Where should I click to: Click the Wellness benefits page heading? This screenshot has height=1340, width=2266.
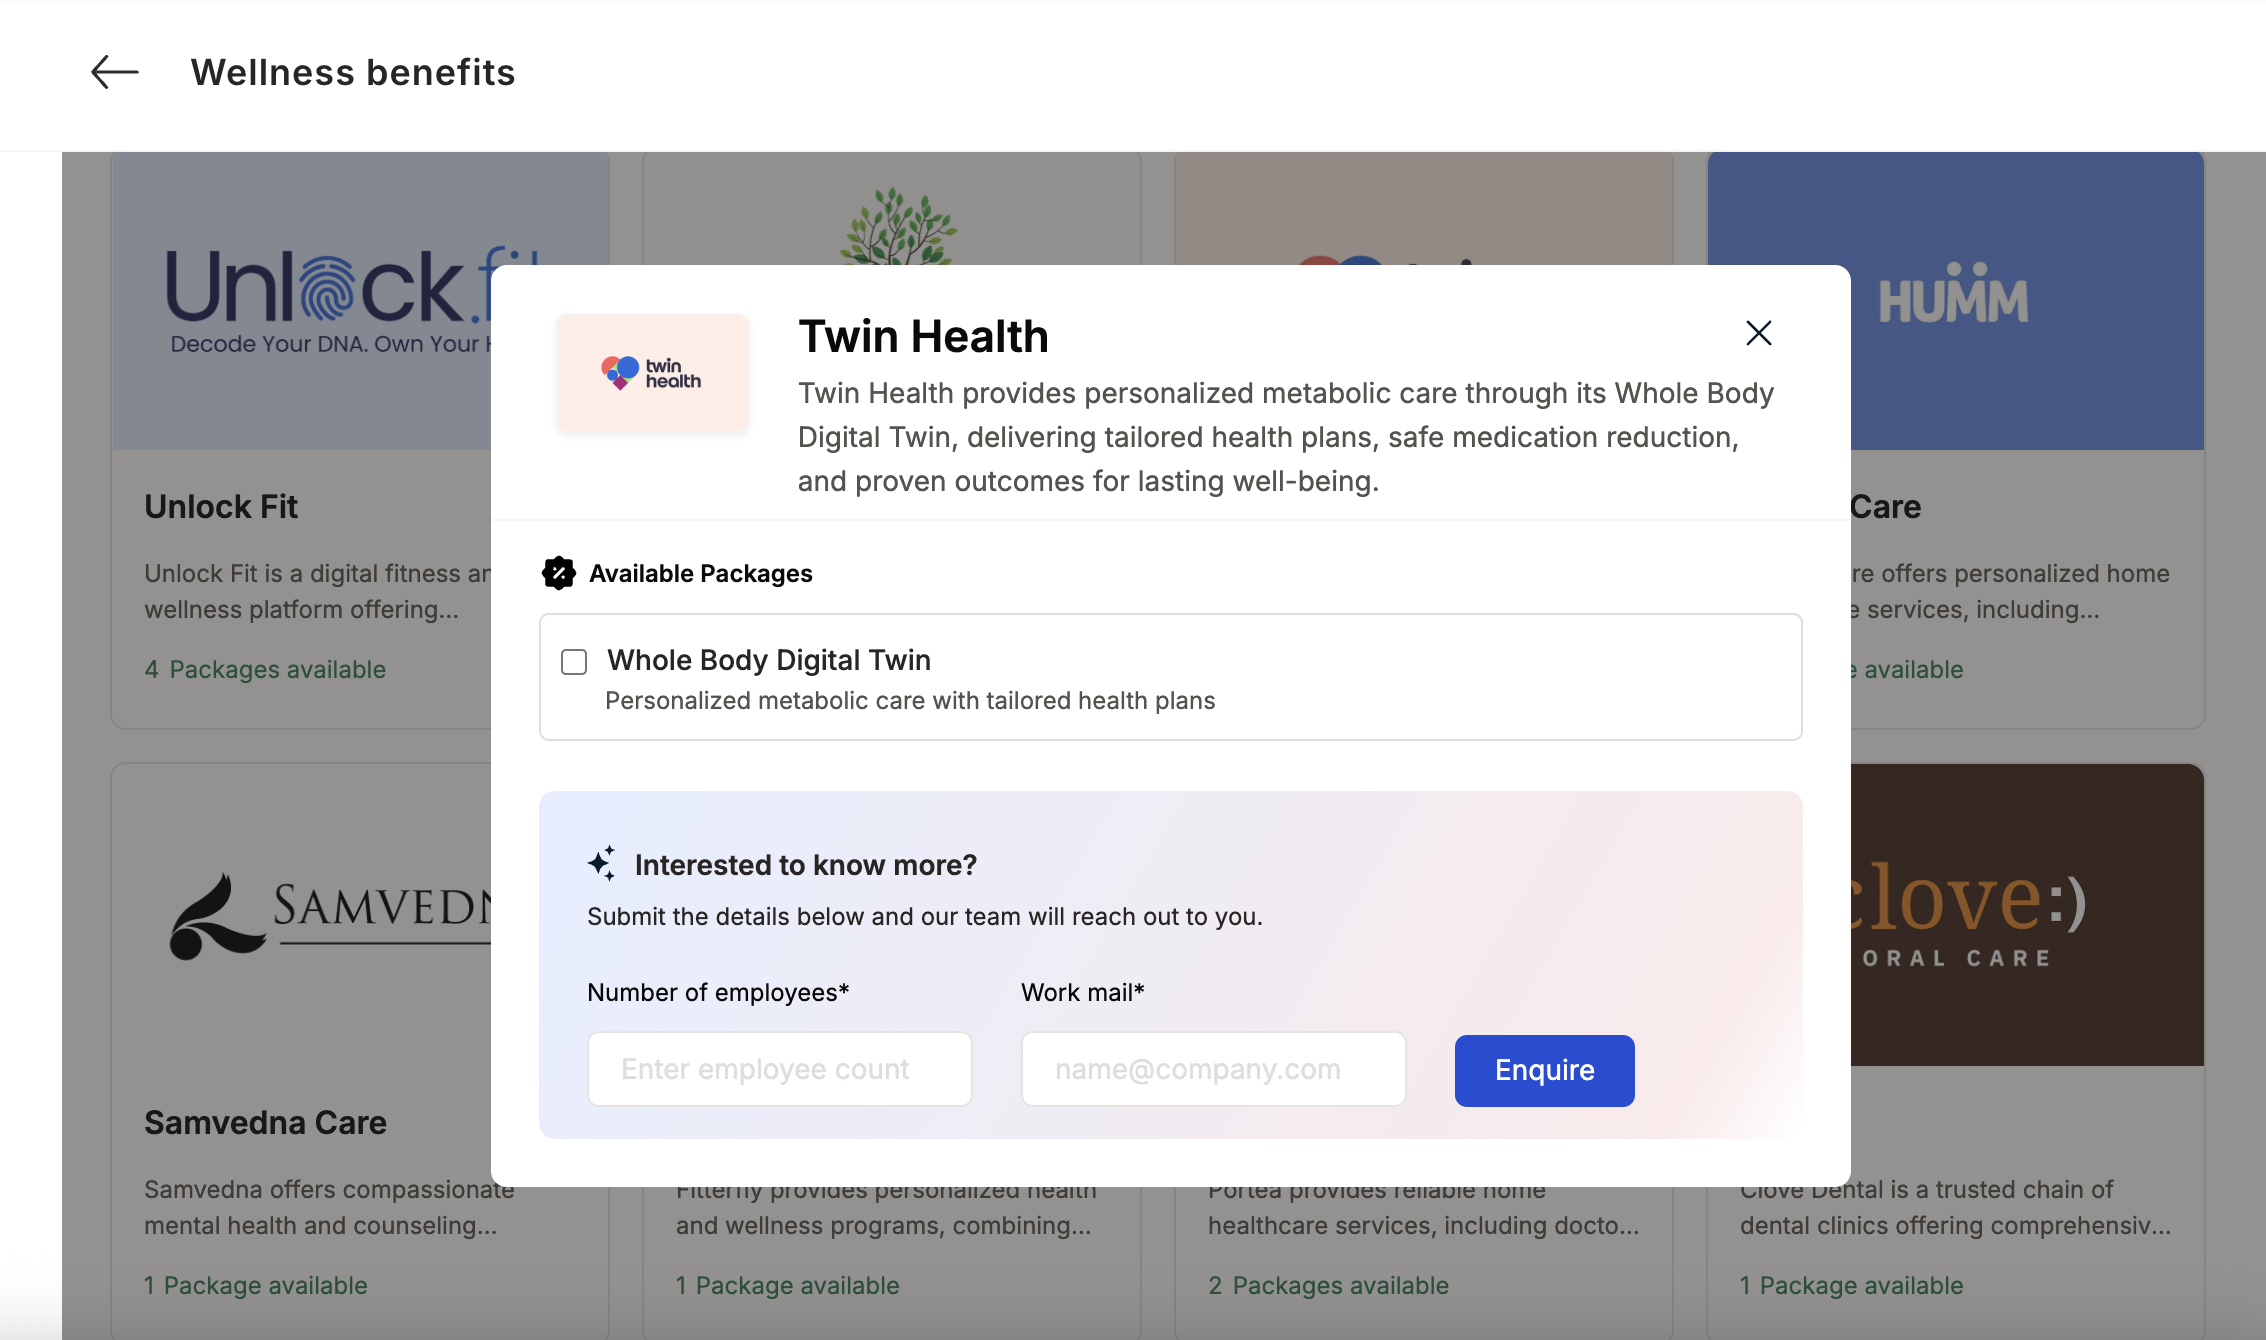pos(353,72)
